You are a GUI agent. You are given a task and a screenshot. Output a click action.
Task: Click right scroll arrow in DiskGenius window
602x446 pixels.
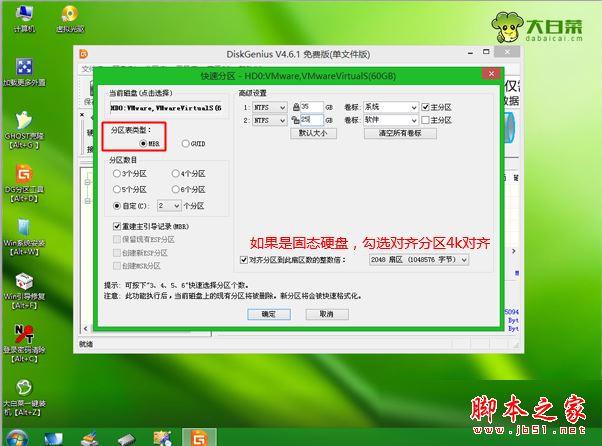pyautogui.click(x=514, y=251)
